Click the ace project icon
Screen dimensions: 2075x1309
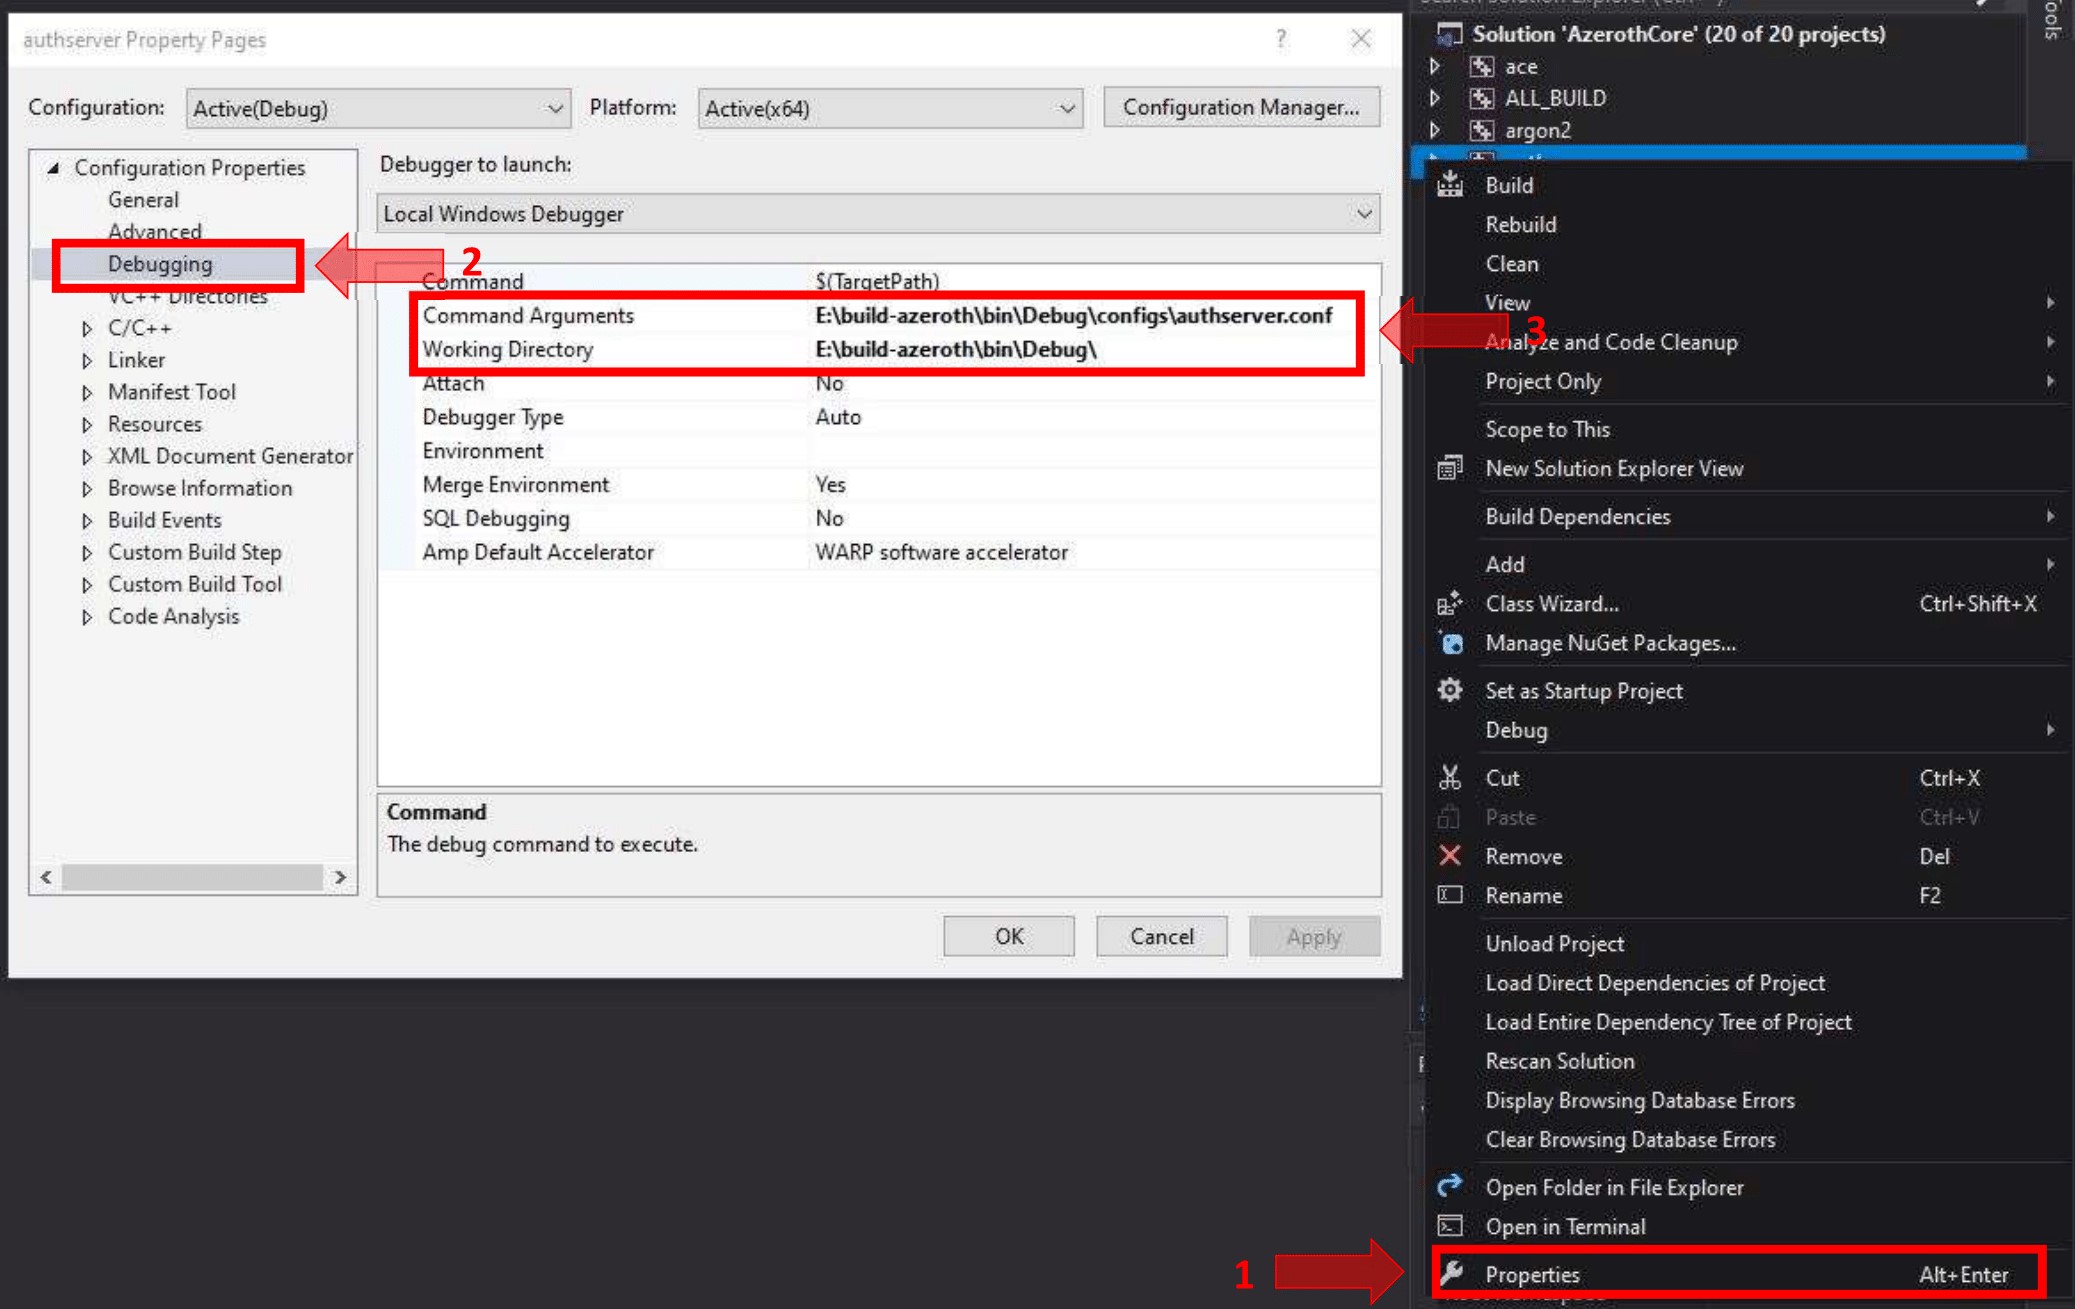(x=1481, y=66)
